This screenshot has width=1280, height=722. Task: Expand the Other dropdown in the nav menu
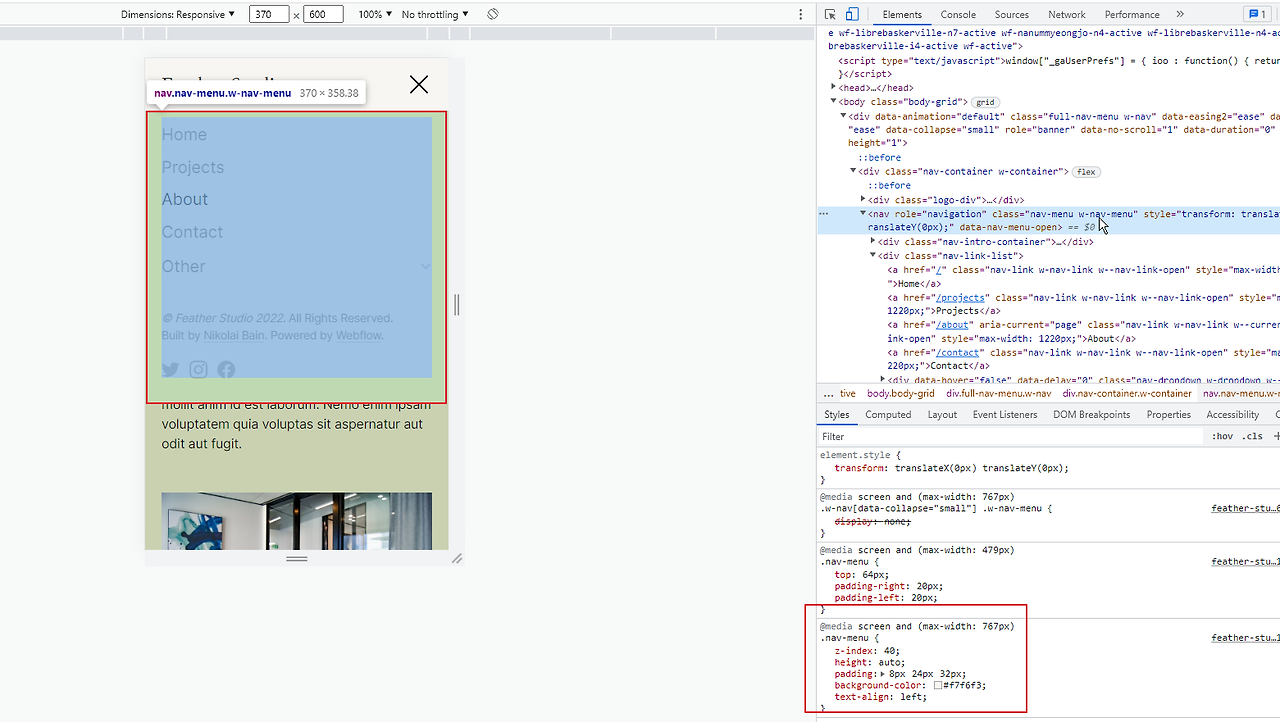coord(296,266)
